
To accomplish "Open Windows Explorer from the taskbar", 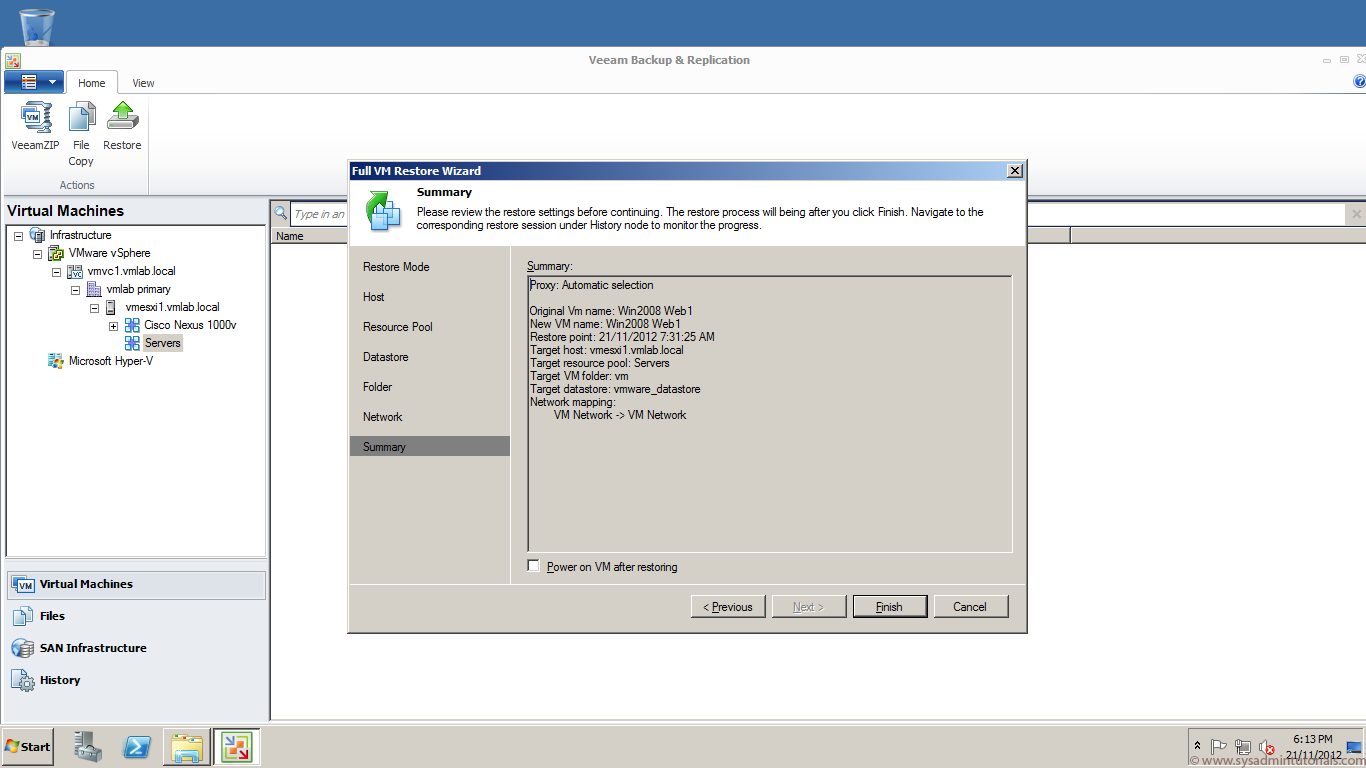I will (187, 747).
